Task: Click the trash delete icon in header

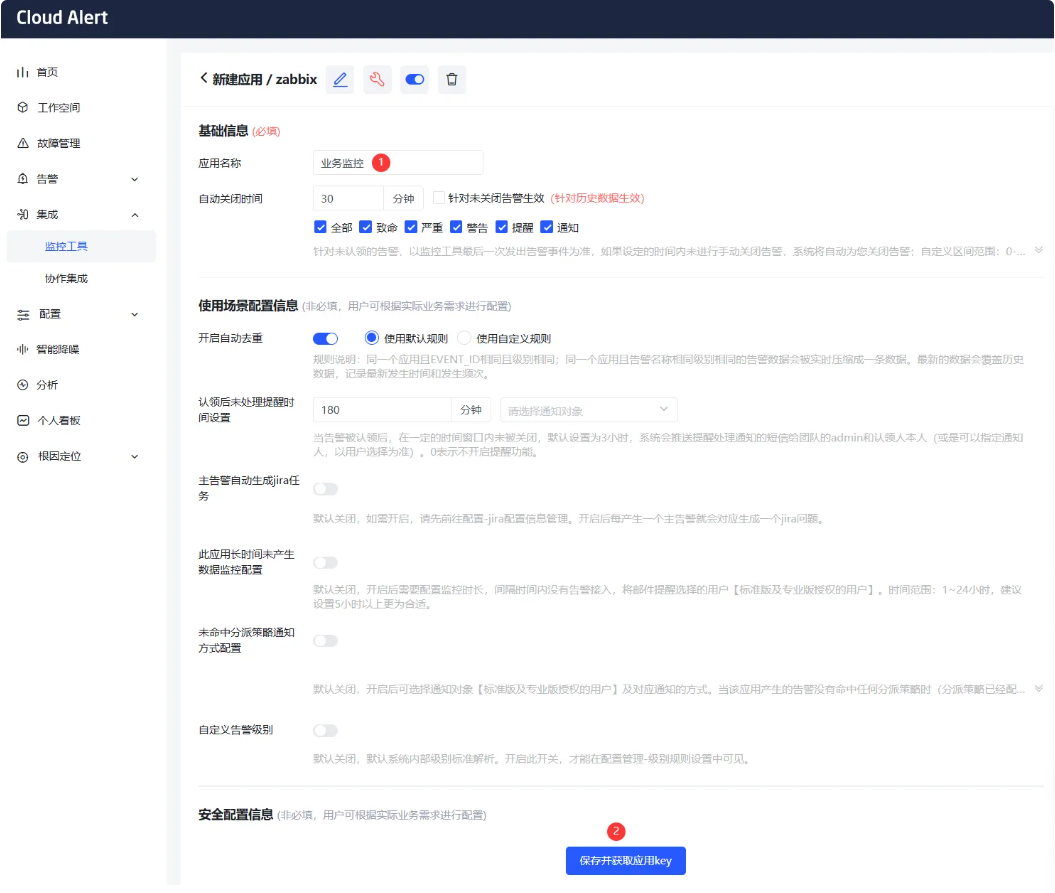Action: (451, 79)
